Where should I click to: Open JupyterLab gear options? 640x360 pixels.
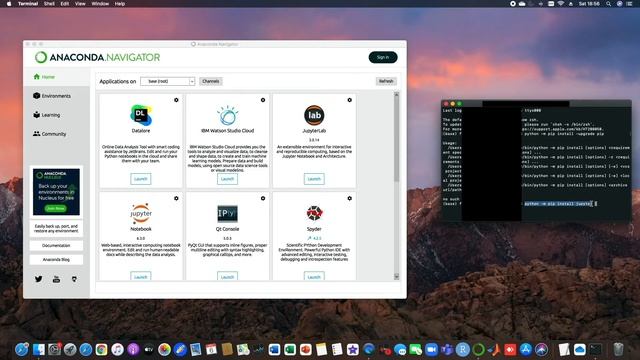click(349, 100)
